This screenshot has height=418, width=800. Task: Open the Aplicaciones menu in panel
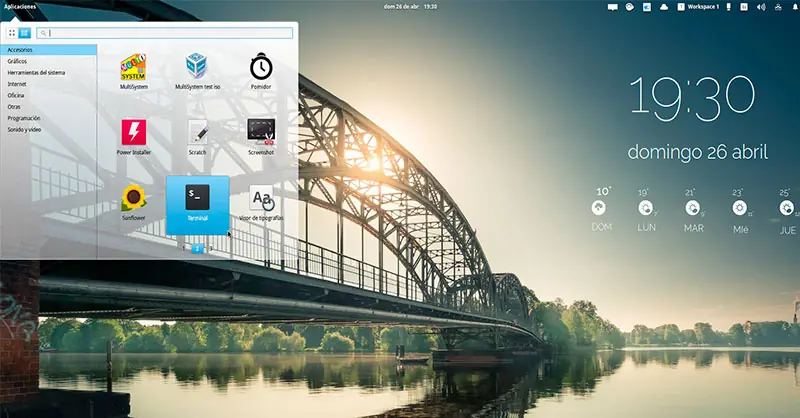click(20, 7)
